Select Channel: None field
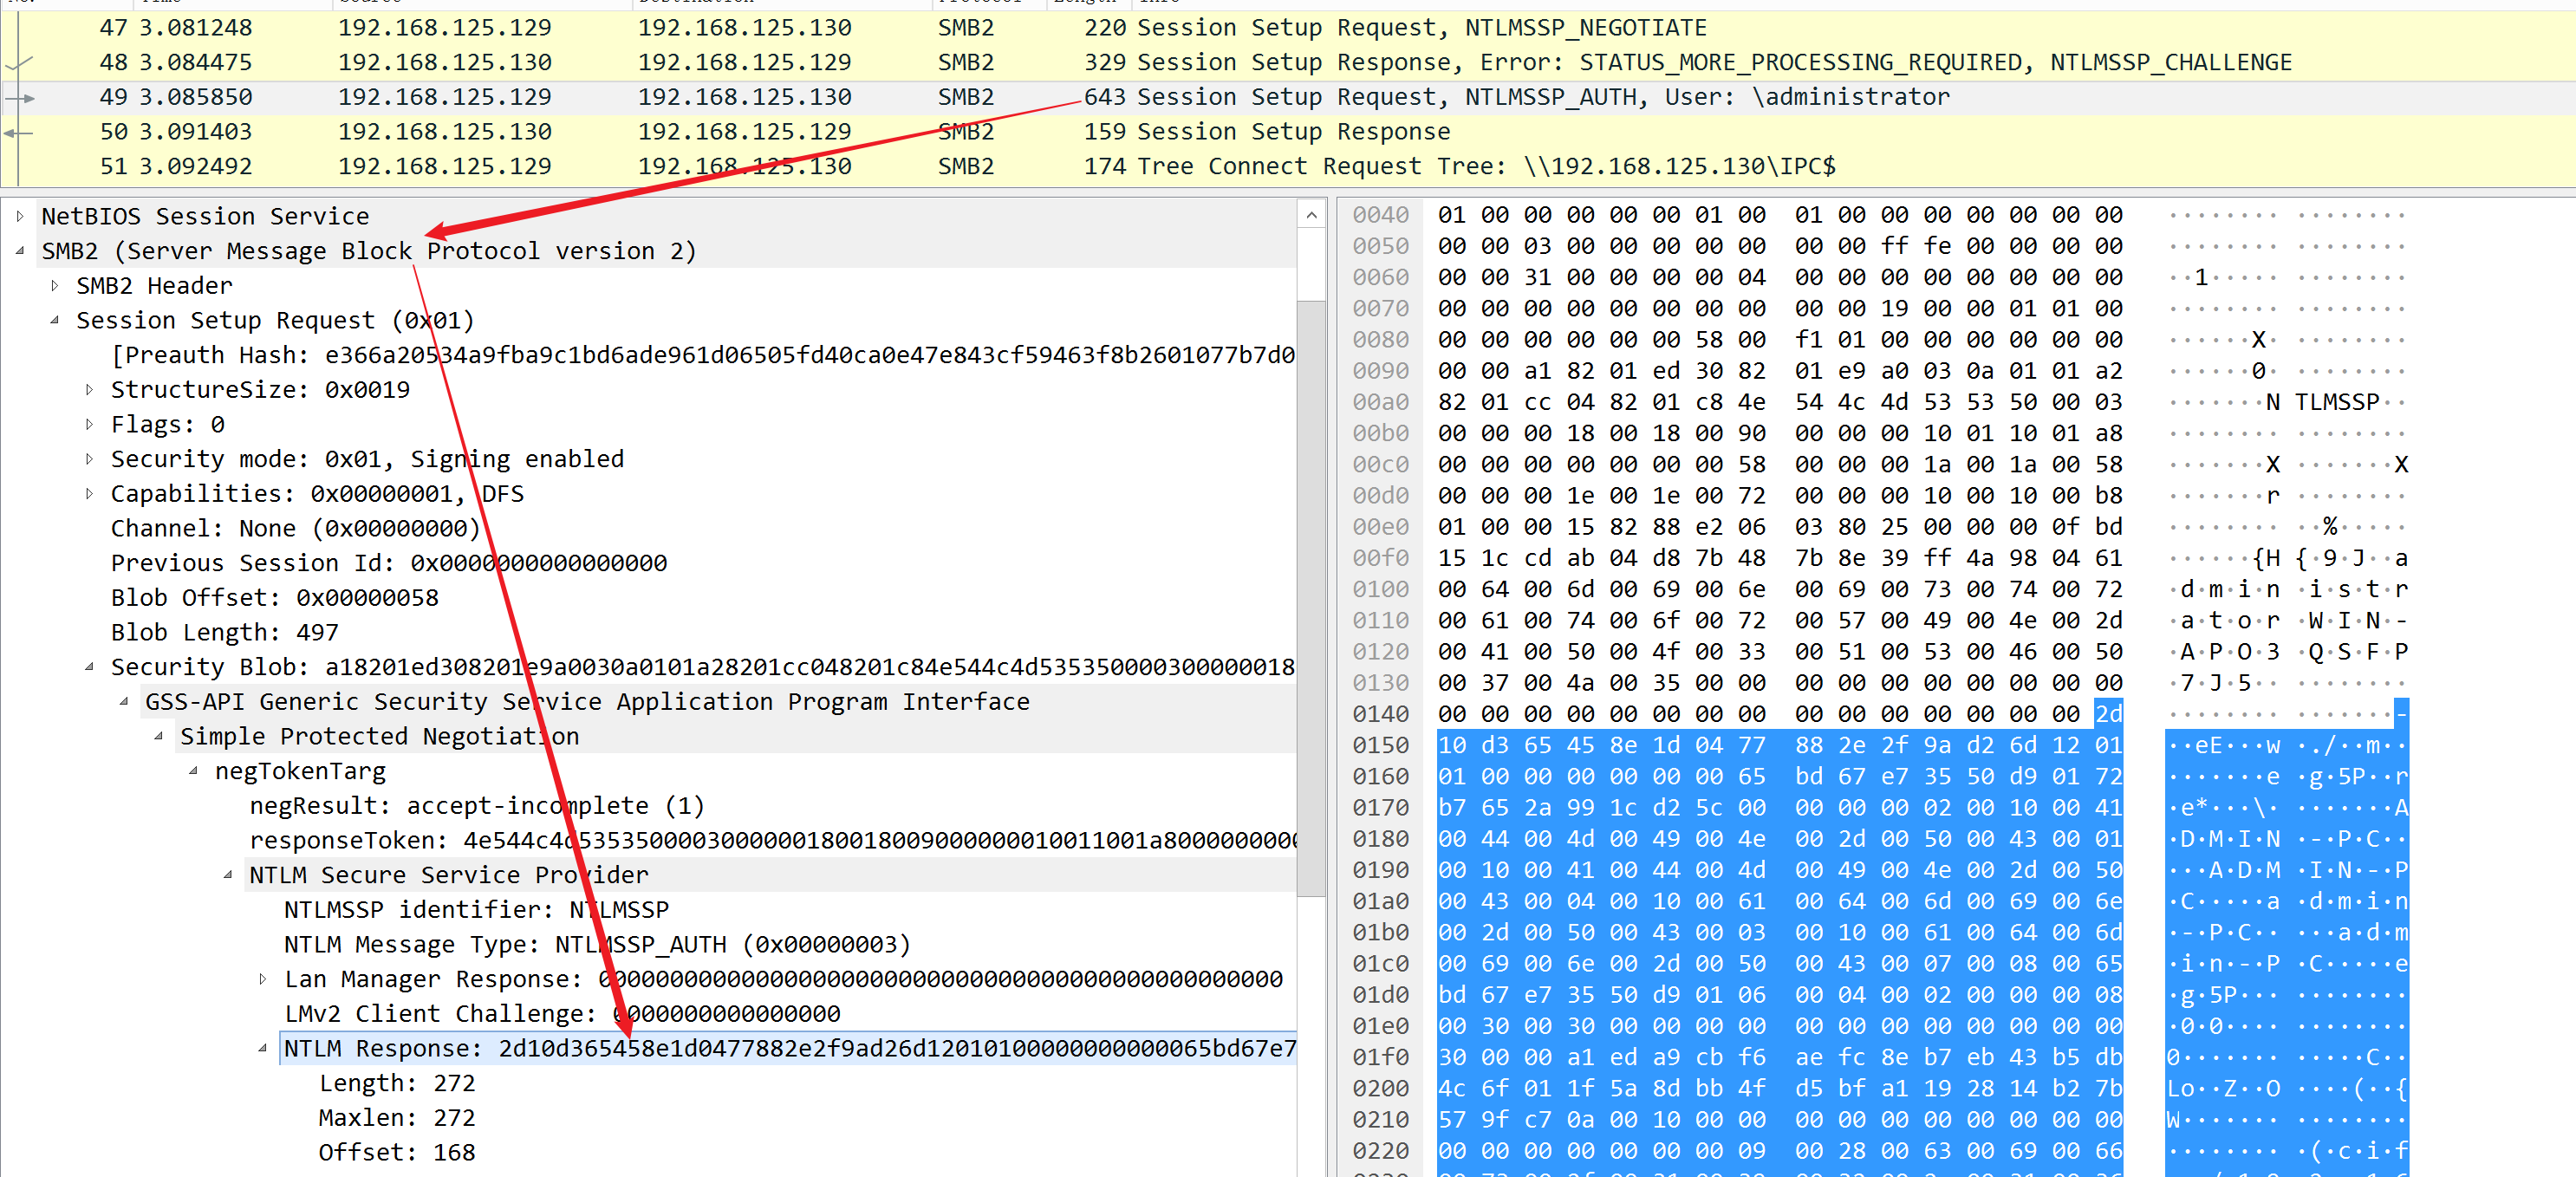The width and height of the screenshot is (2576, 1177). coord(296,528)
